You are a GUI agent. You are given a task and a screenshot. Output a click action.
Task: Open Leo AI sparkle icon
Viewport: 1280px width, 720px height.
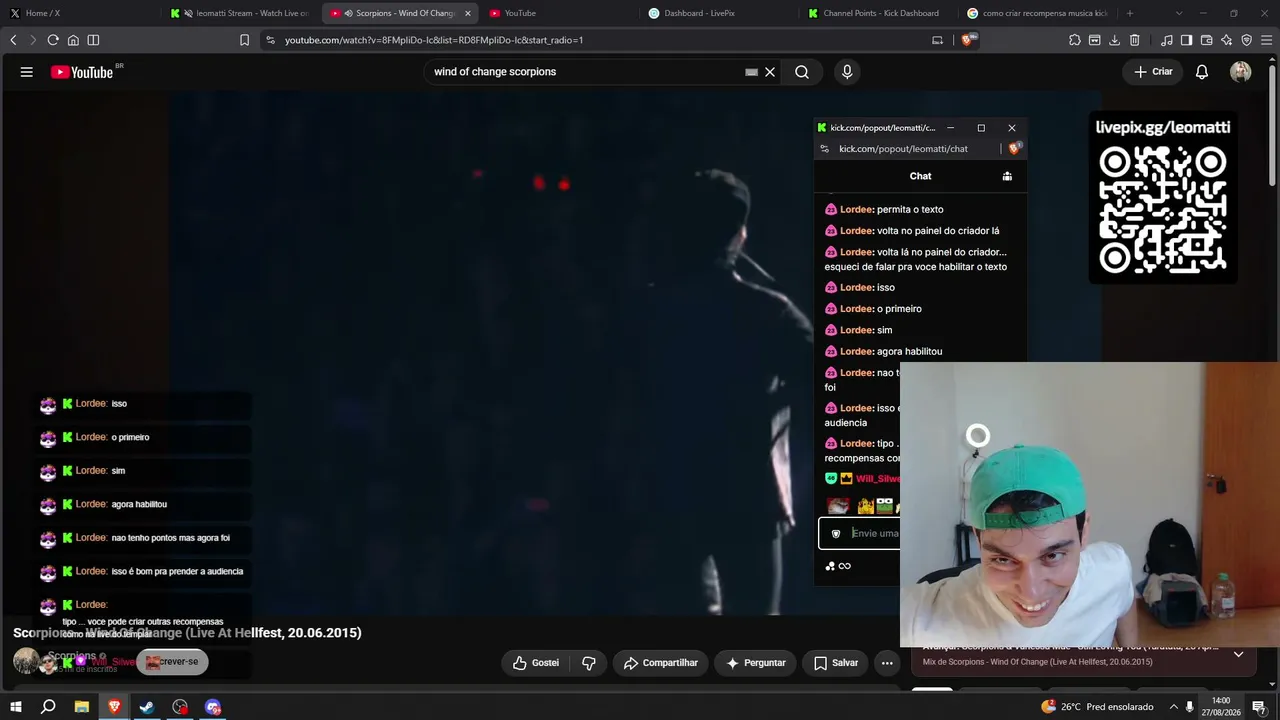pos(1227,40)
